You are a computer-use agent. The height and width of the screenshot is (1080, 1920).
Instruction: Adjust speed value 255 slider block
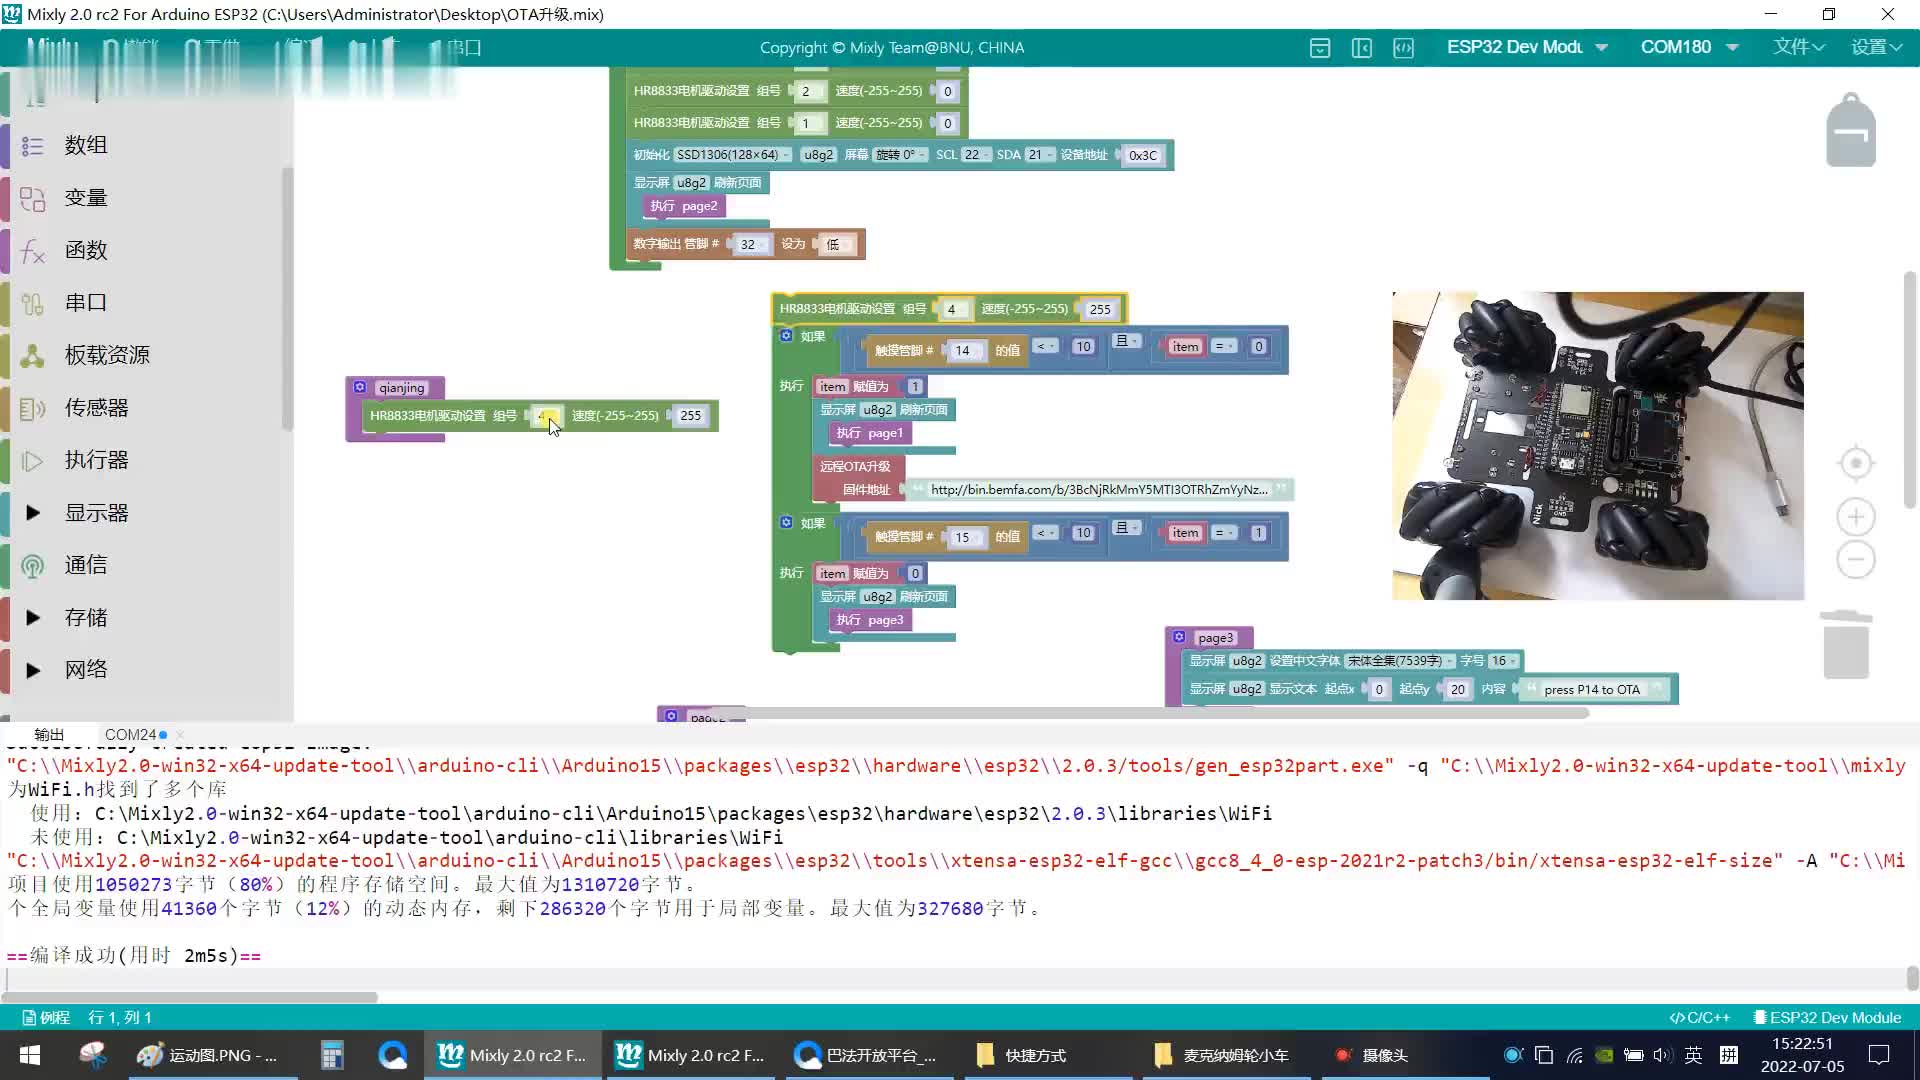(692, 415)
